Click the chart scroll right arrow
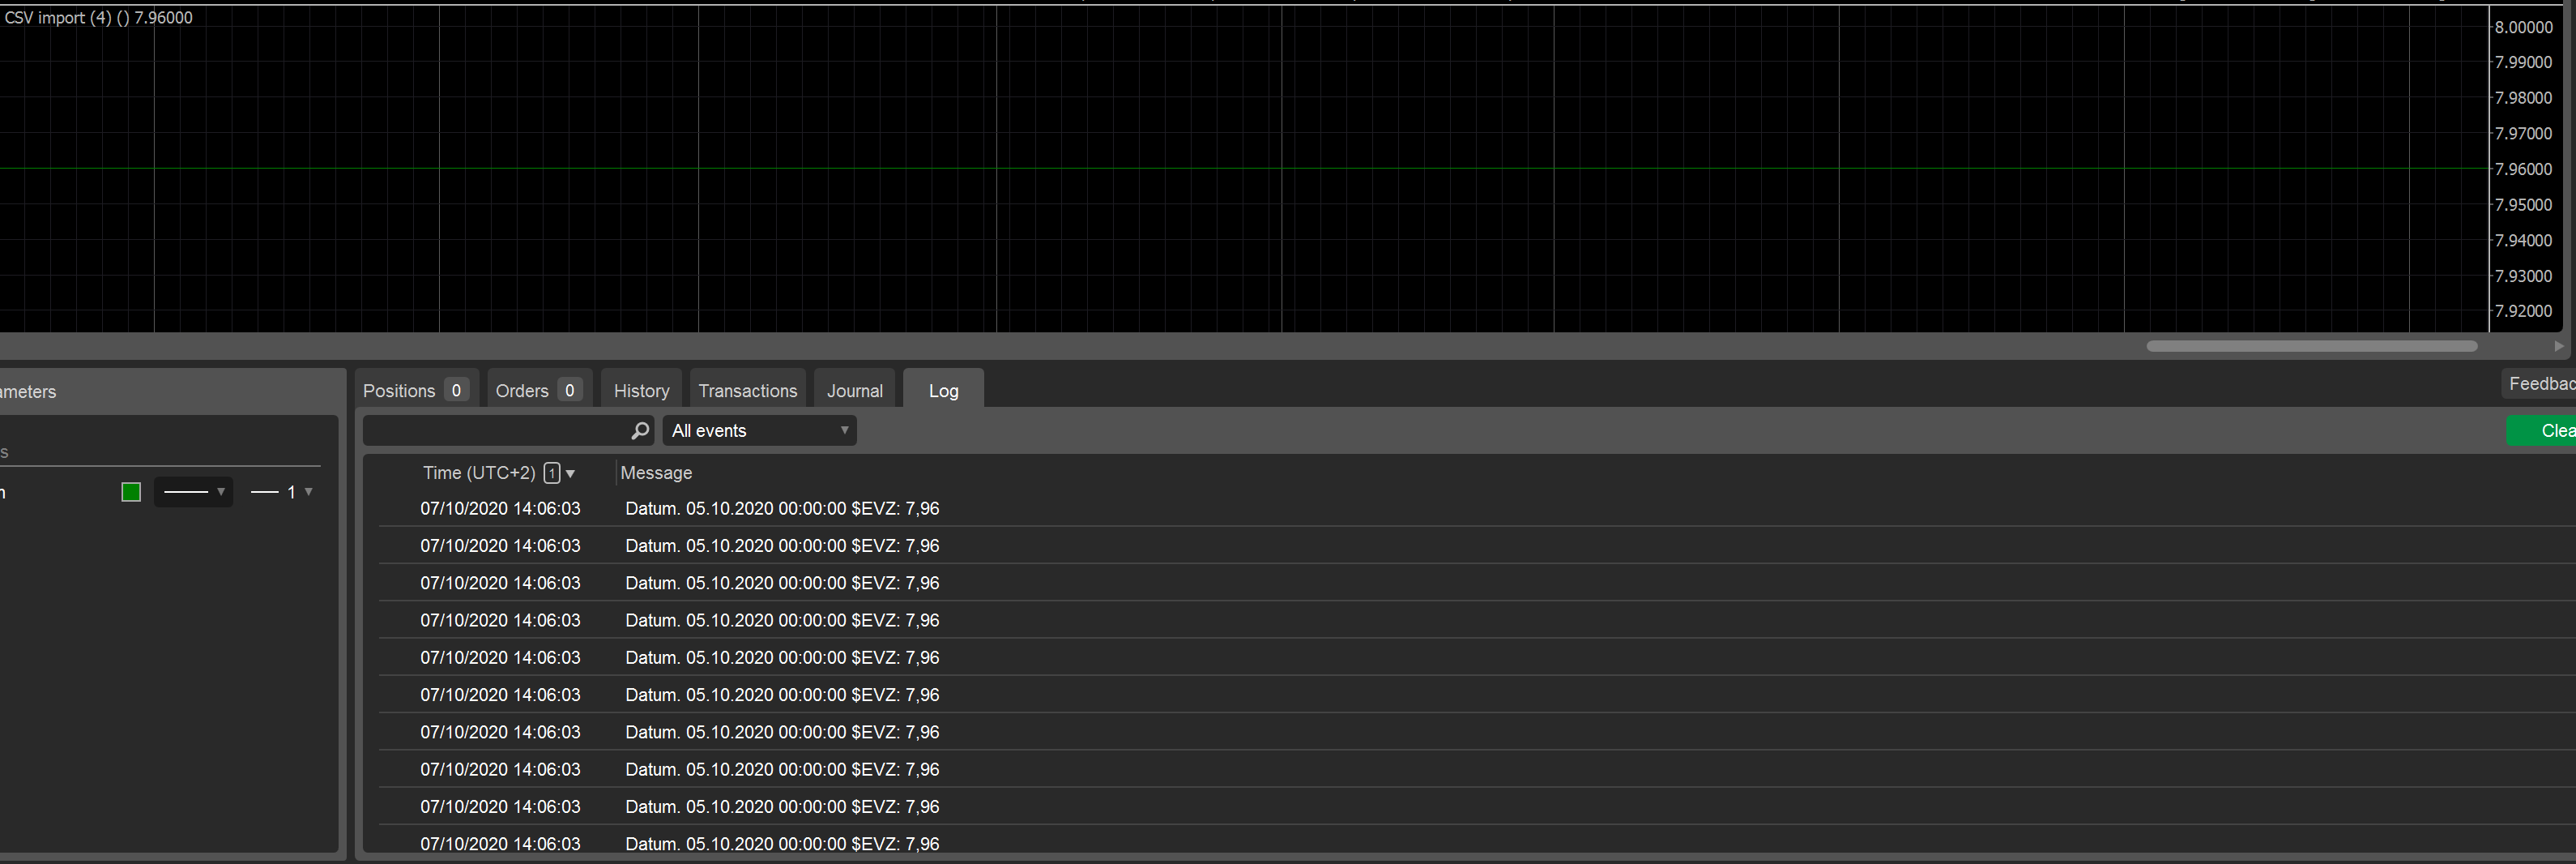The width and height of the screenshot is (2576, 864). coord(2558,346)
